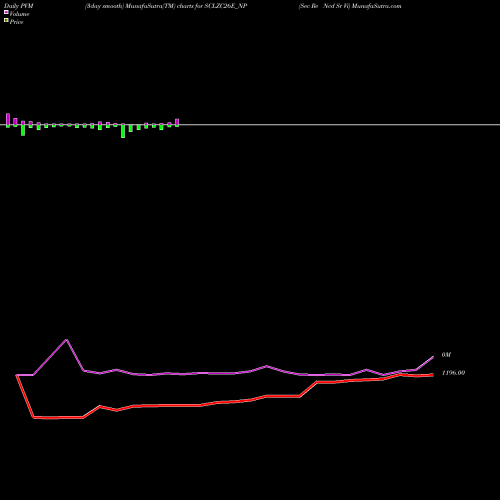Click the MunafaSutra charts for SCLZC26E_NP heading
This screenshot has height=500, width=500.
point(166,6)
